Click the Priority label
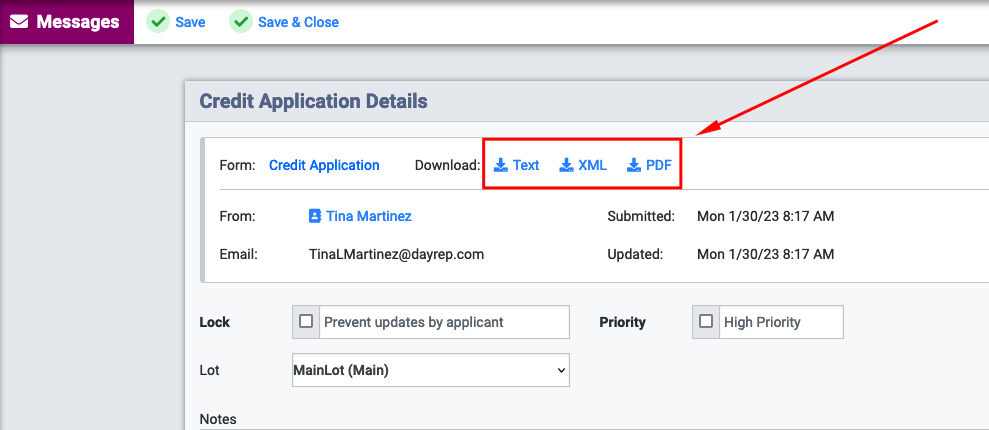The image size is (989, 430). [623, 322]
